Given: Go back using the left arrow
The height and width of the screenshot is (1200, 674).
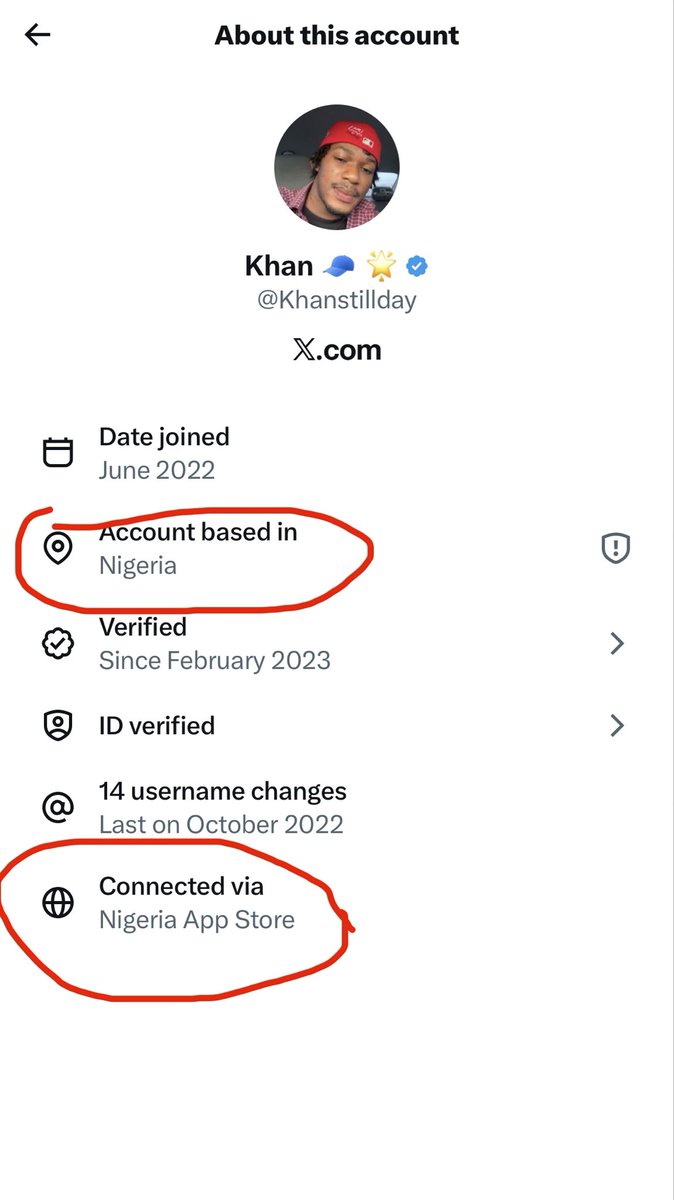Looking at the screenshot, I should coord(37,35).
